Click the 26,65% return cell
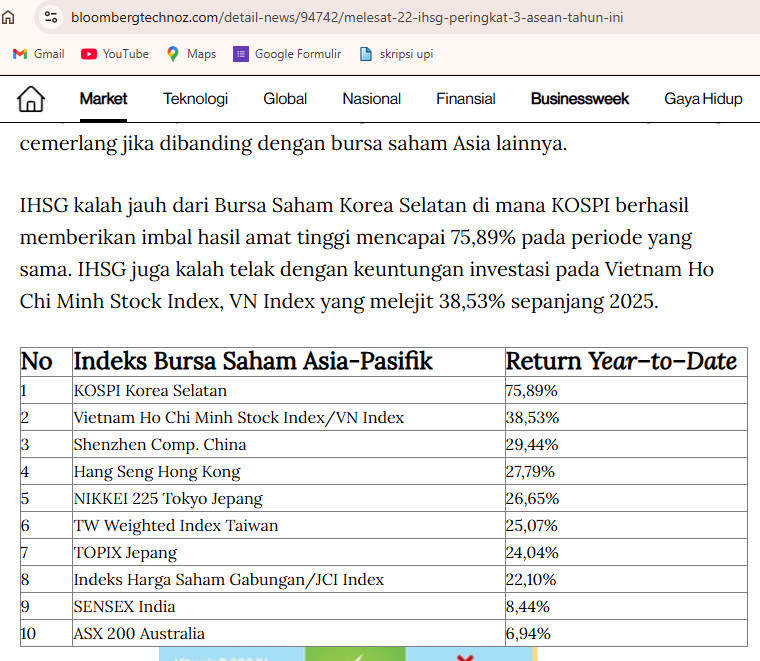The height and width of the screenshot is (661, 760). point(626,498)
